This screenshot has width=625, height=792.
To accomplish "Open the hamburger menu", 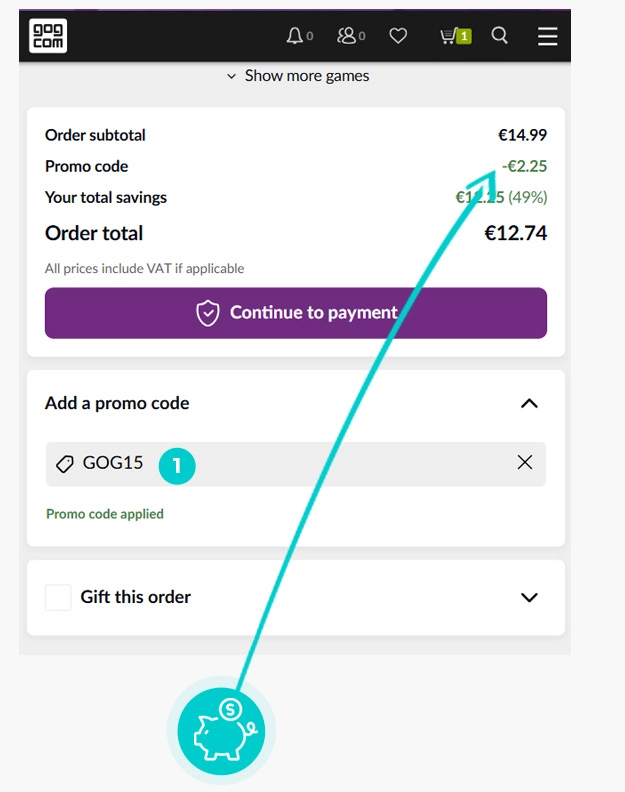I will 547,36.
